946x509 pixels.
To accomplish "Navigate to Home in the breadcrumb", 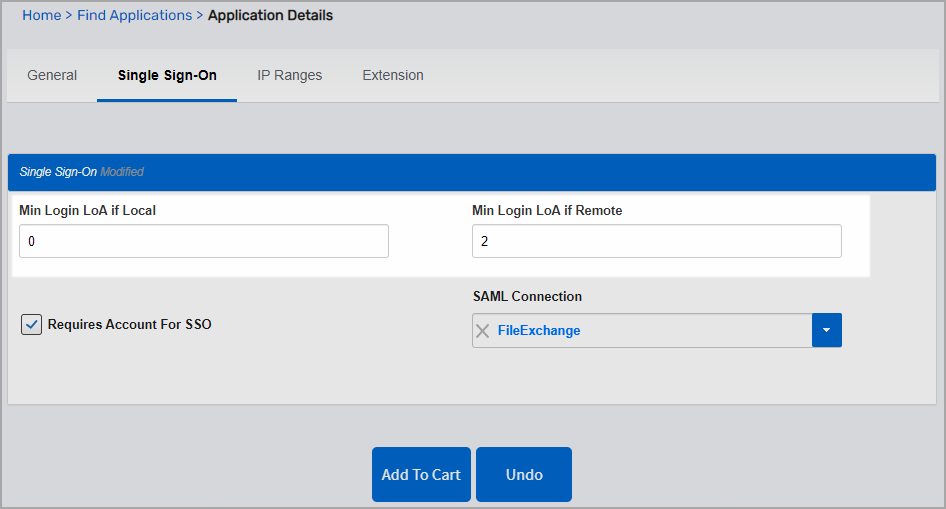I will 41,15.
